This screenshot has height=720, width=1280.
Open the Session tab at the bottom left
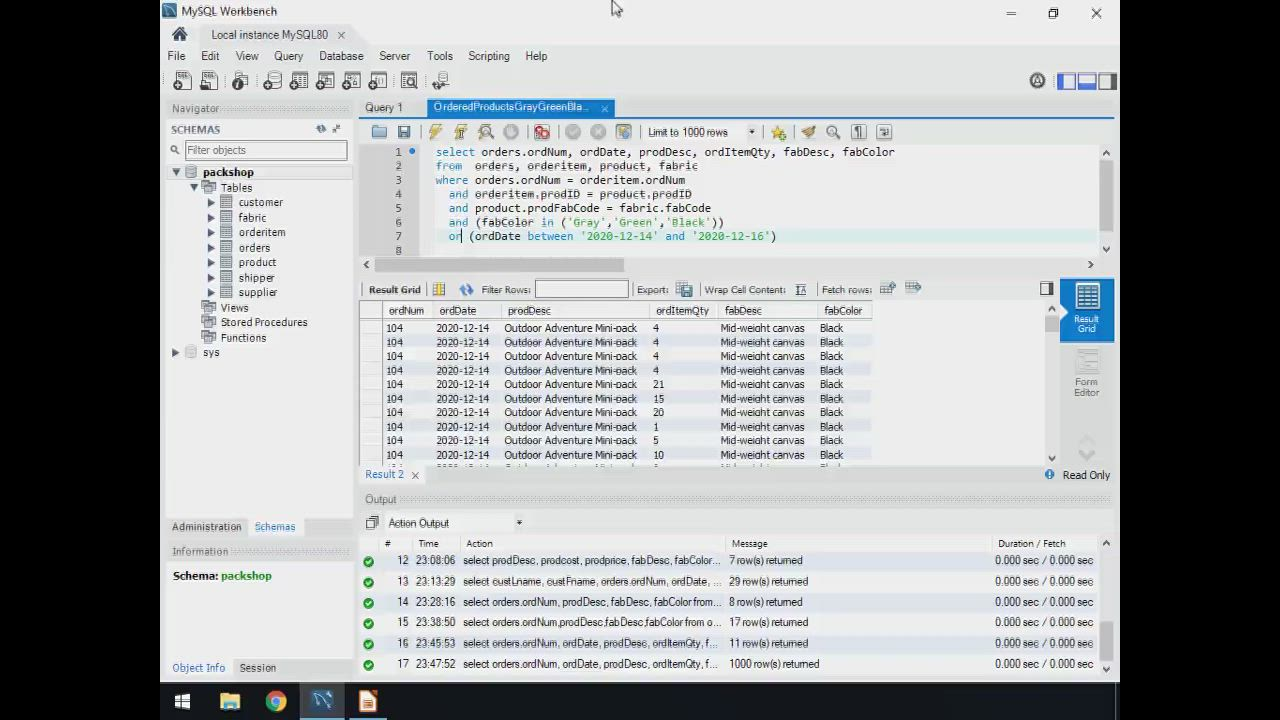tap(257, 668)
